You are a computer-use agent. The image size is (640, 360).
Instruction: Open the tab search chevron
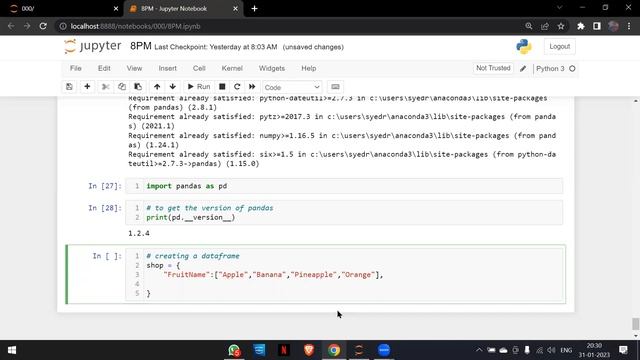560,8
